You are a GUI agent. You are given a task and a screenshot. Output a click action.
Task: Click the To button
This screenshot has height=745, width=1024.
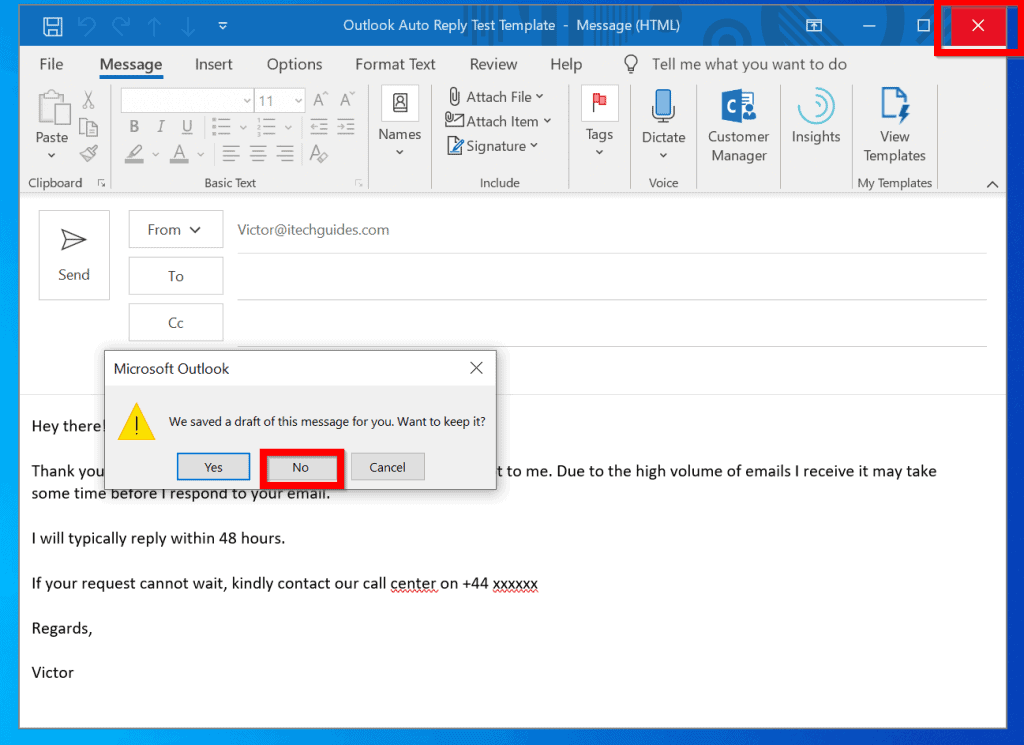(176, 276)
